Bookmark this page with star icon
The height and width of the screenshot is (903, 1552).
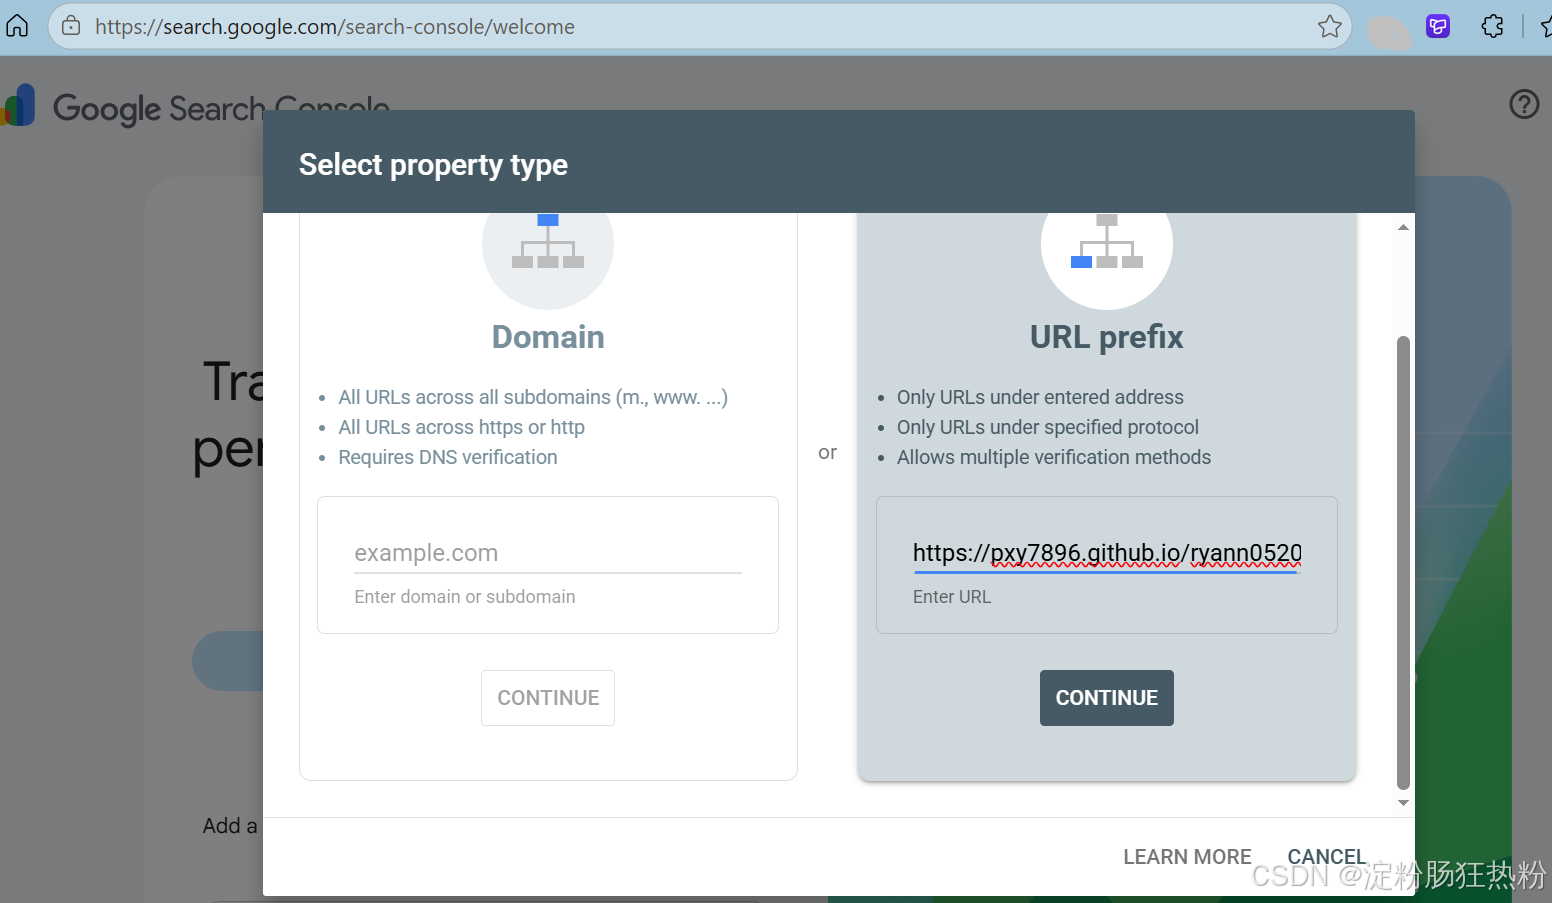tap(1329, 26)
